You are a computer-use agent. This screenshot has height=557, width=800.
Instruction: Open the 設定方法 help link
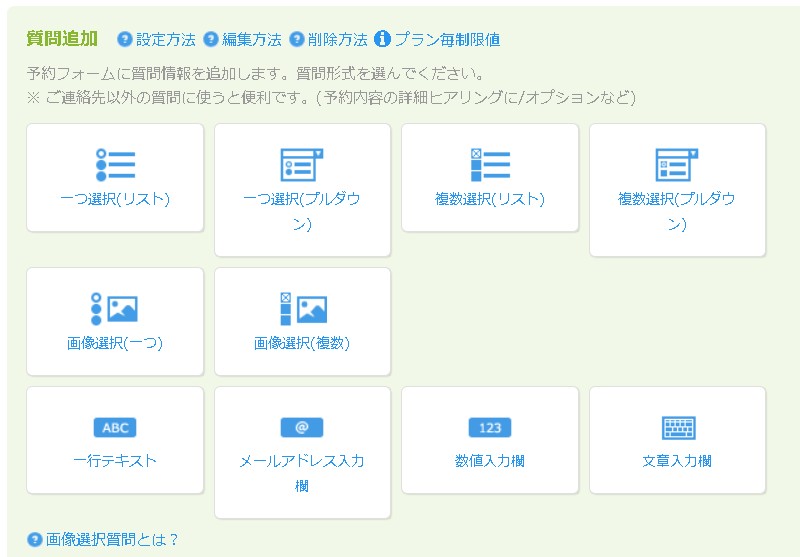(166, 40)
